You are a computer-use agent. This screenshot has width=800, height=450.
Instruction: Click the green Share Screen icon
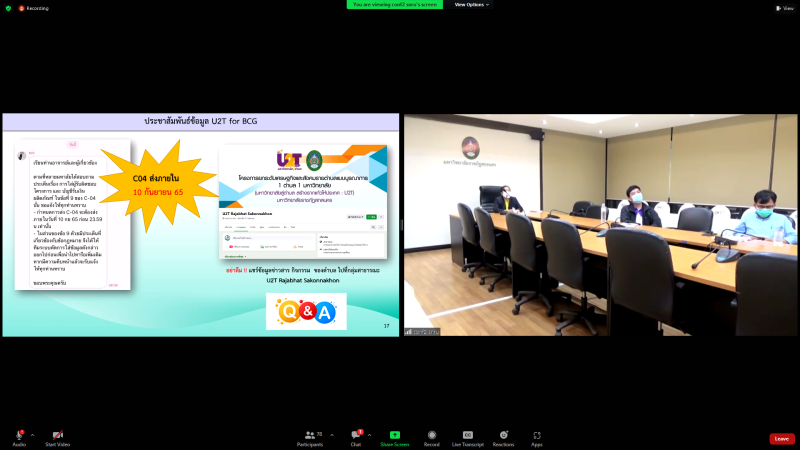(394, 437)
